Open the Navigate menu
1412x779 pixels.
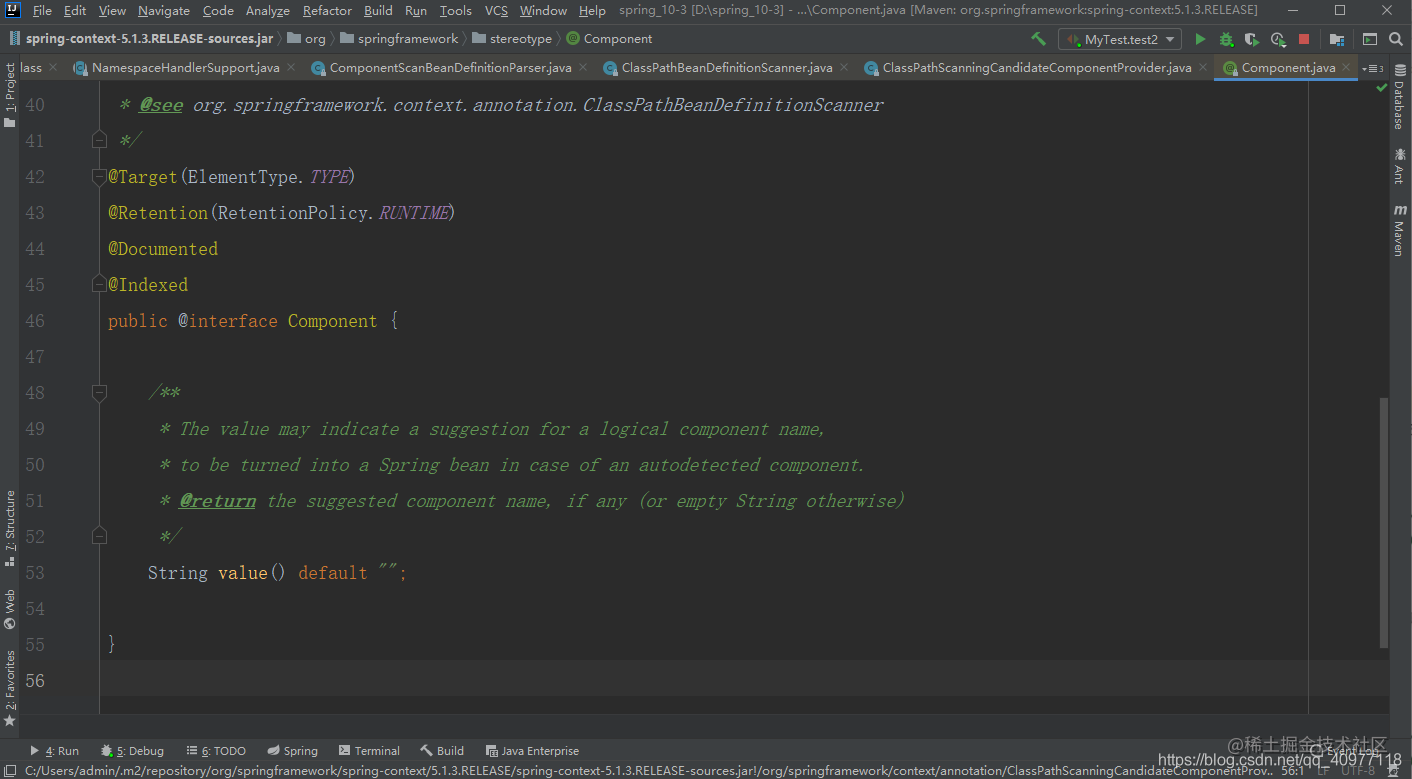(x=164, y=11)
